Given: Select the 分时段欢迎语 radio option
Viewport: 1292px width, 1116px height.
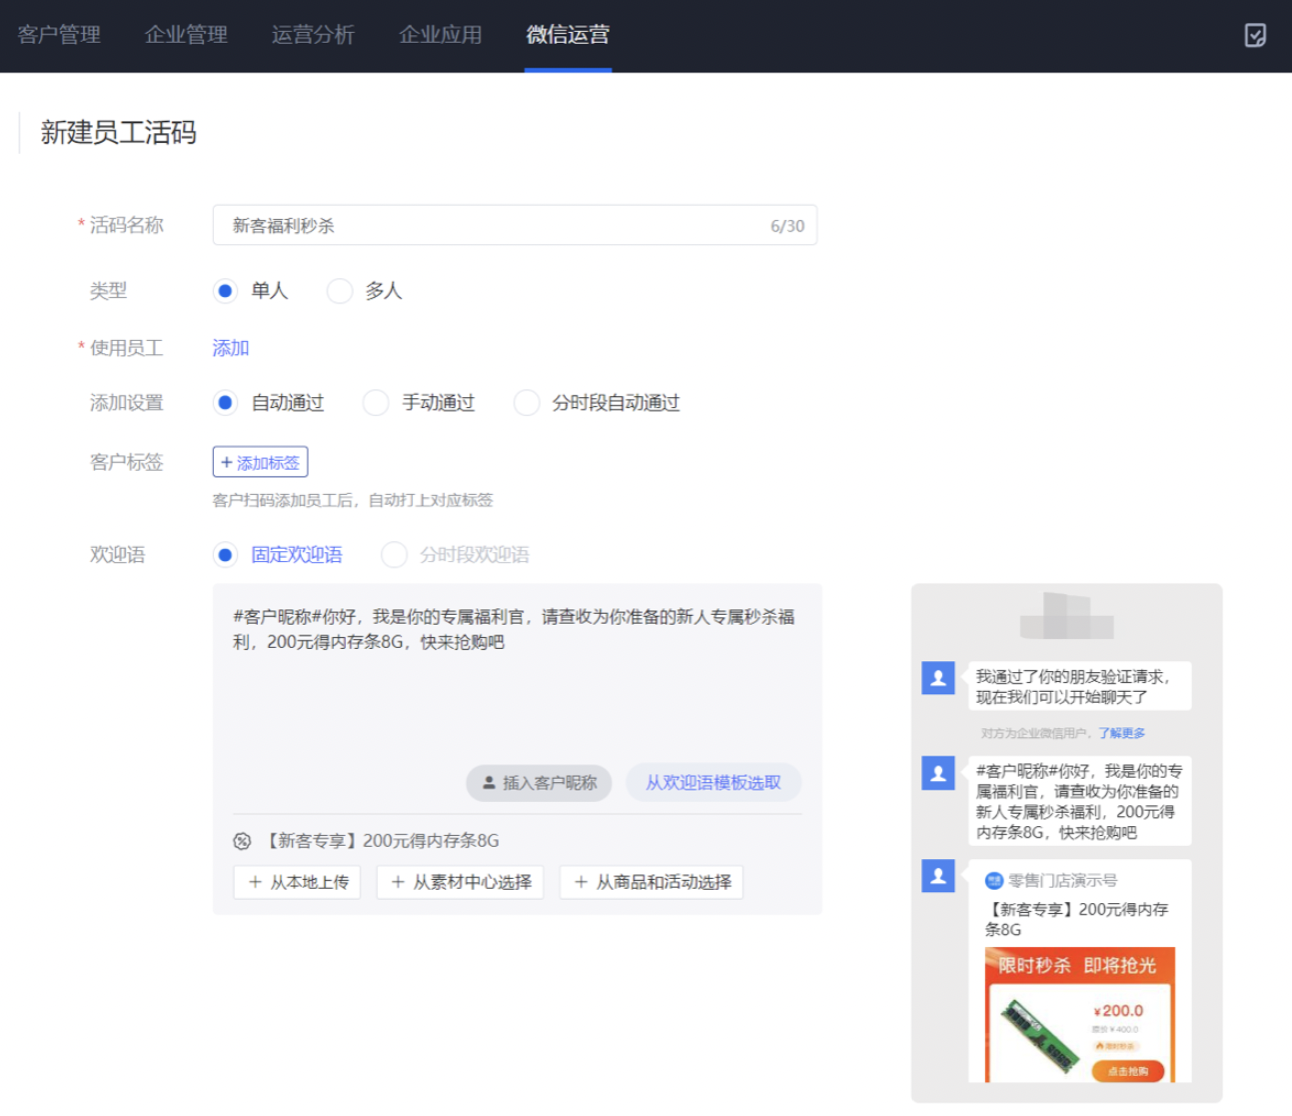Looking at the screenshot, I should (x=394, y=555).
